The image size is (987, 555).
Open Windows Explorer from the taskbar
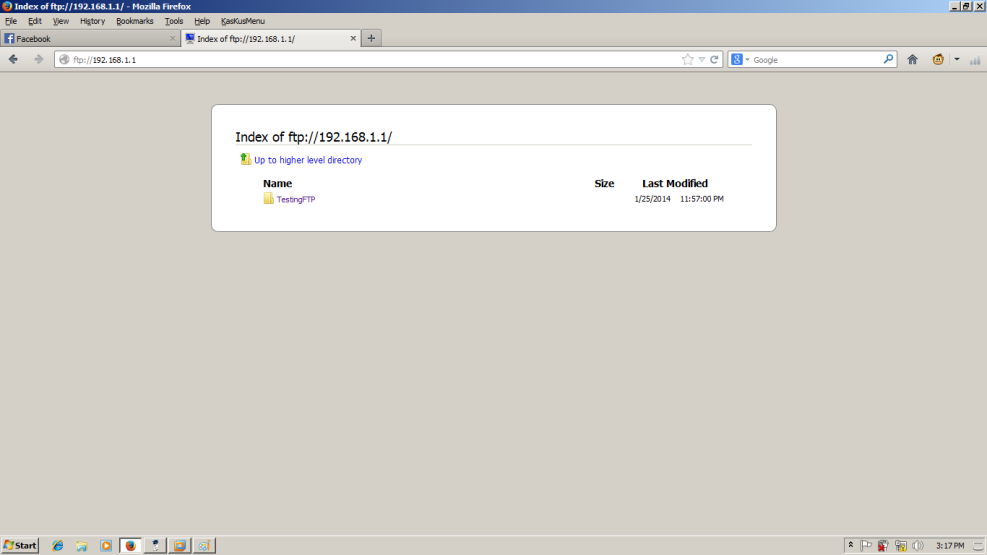(x=82, y=546)
